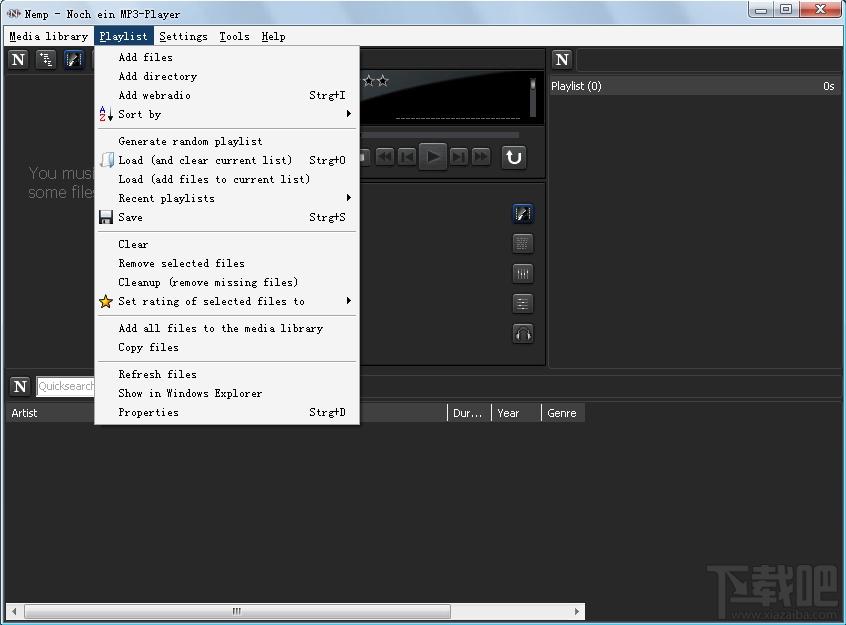Click into the Quicksearch field
Screen dimensions: 846x625
65,386
